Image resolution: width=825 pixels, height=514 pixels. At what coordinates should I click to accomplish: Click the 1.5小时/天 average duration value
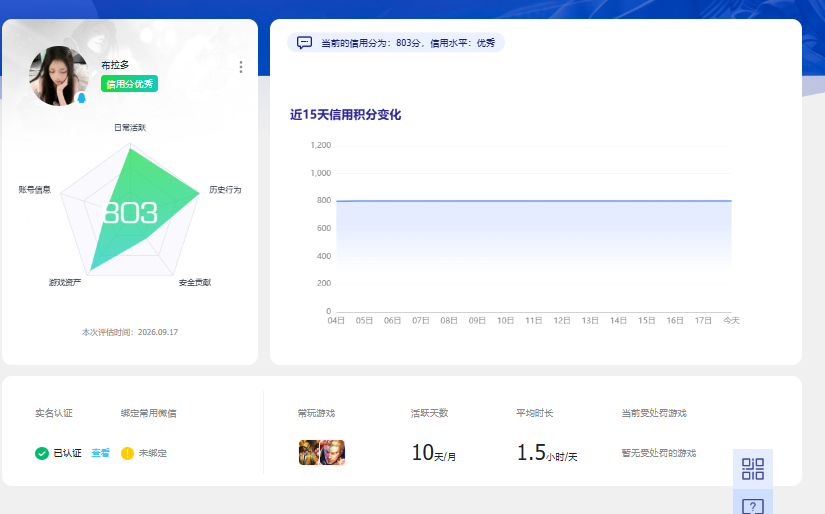547,453
